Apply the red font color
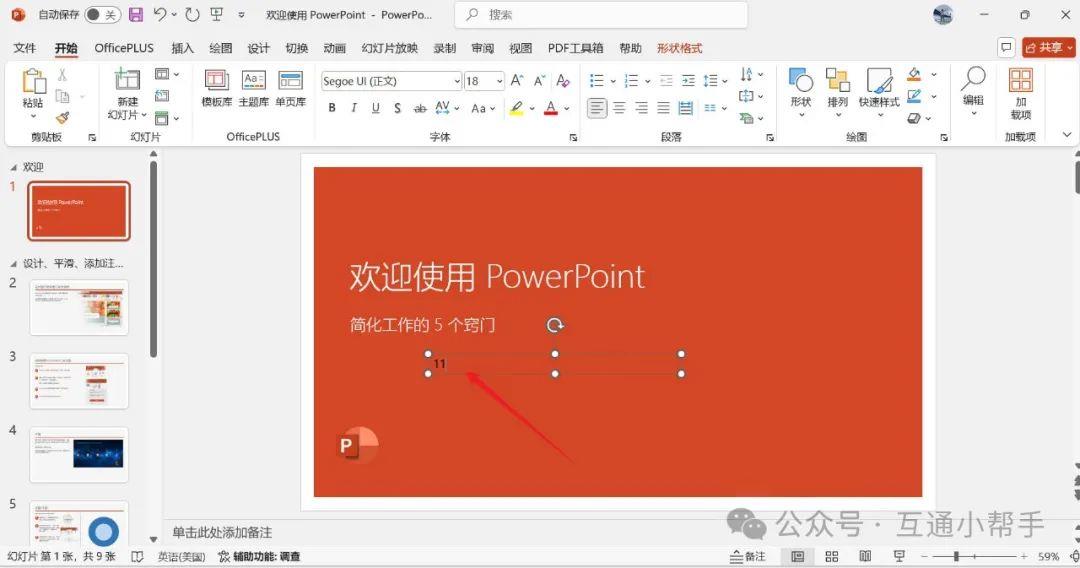1080x568 pixels. click(x=551, y=108)
